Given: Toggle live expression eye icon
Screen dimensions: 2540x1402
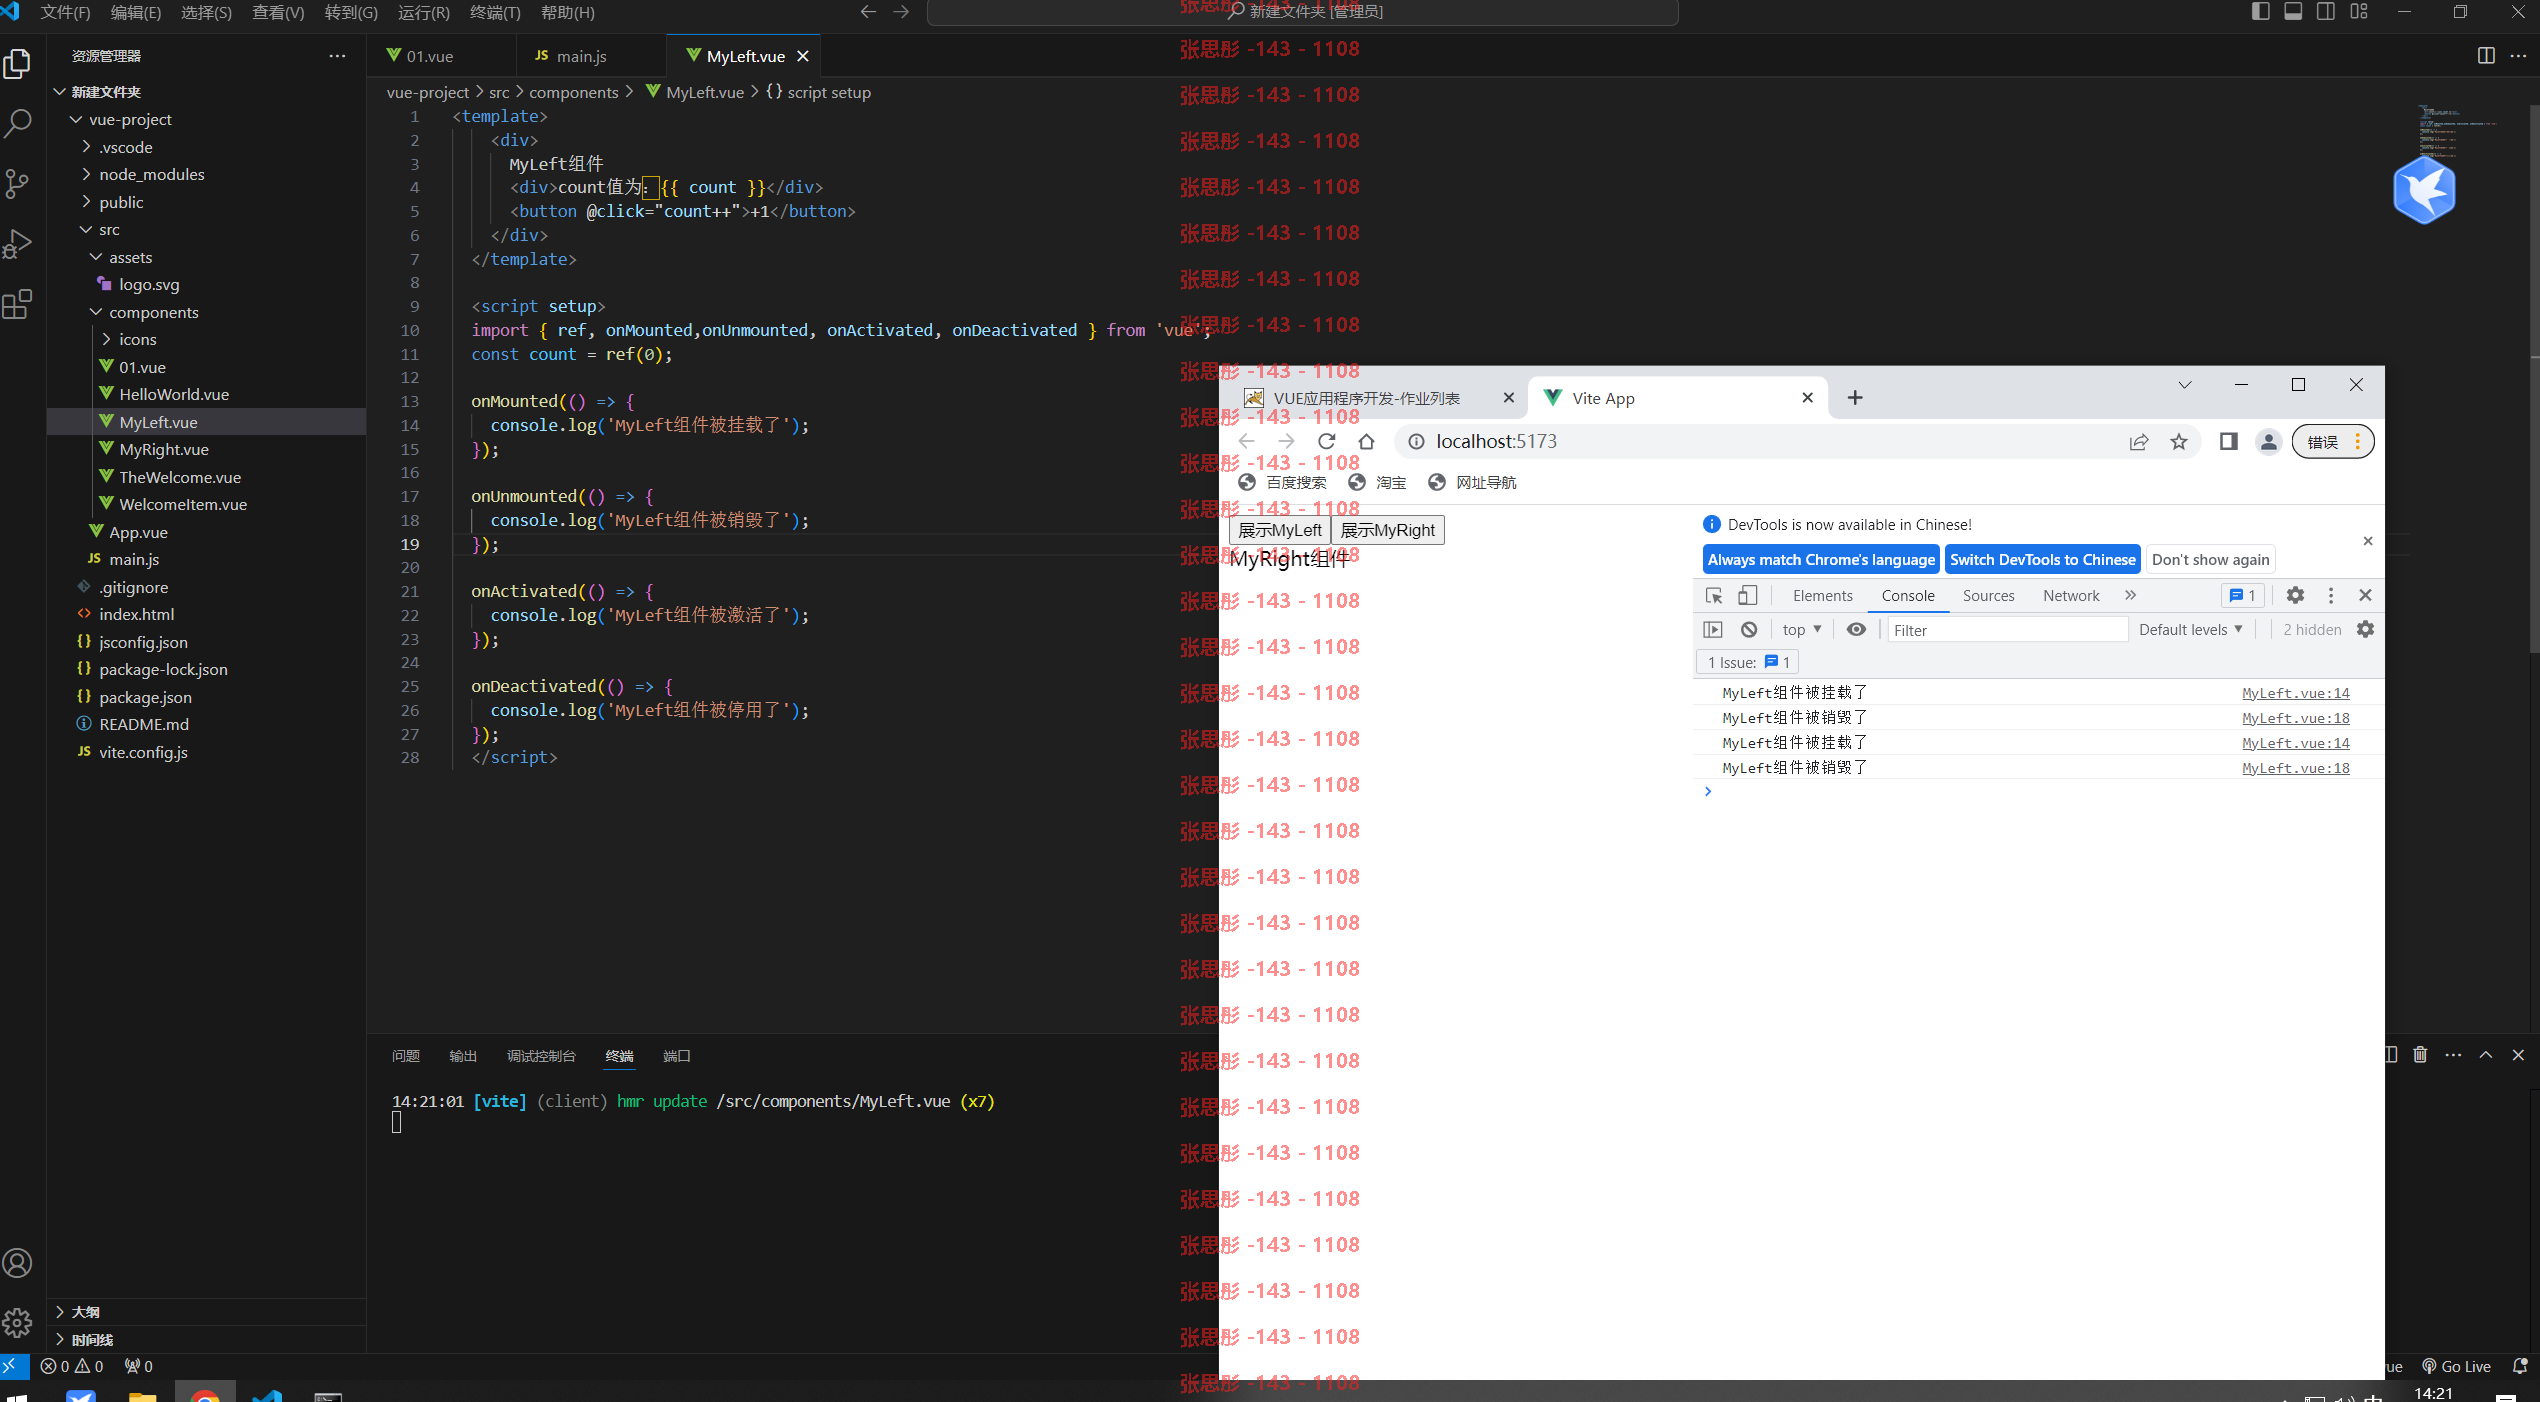Looking at the screenshot, I should click(x=1857, y=630).
